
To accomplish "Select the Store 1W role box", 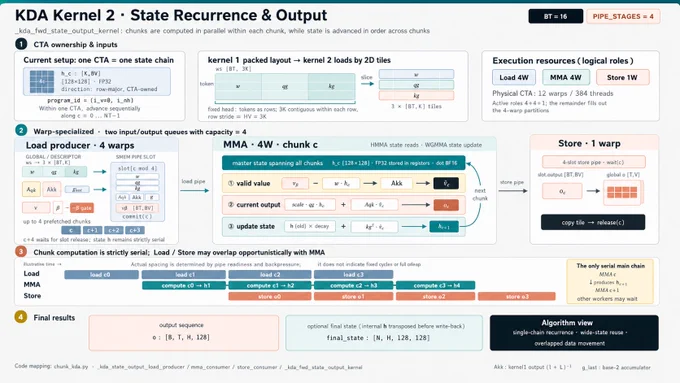I will [622, 77].
